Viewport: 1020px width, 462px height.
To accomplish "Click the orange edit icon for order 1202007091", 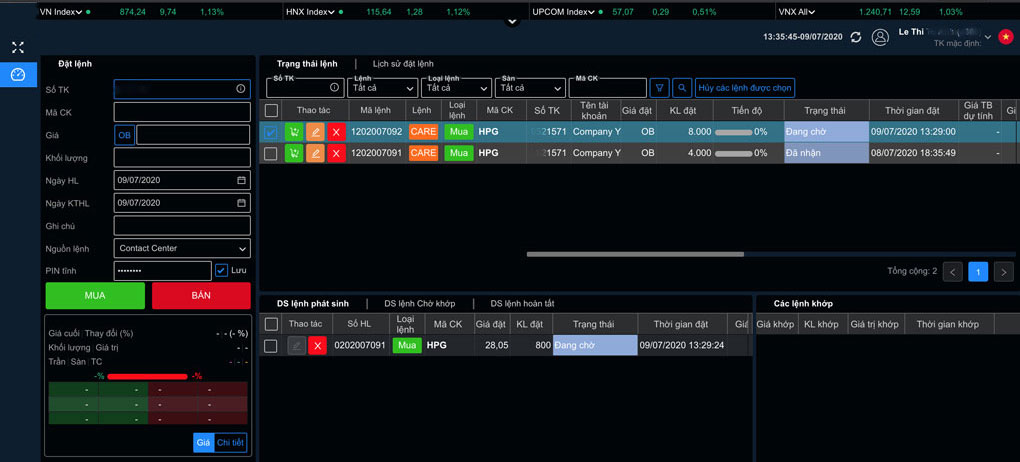I will click(315, 153).
